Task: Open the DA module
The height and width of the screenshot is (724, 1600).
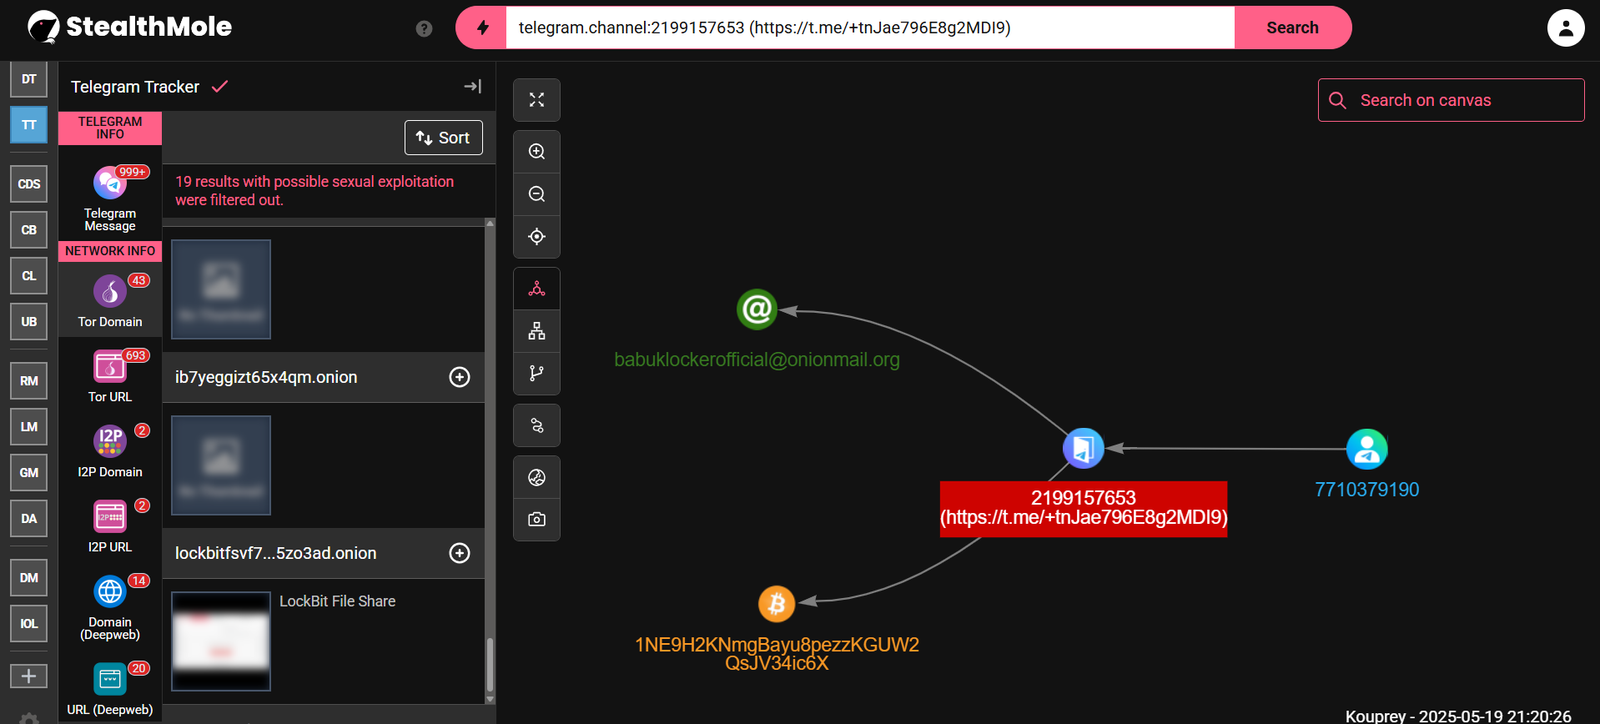Action: tap(29, 519)
